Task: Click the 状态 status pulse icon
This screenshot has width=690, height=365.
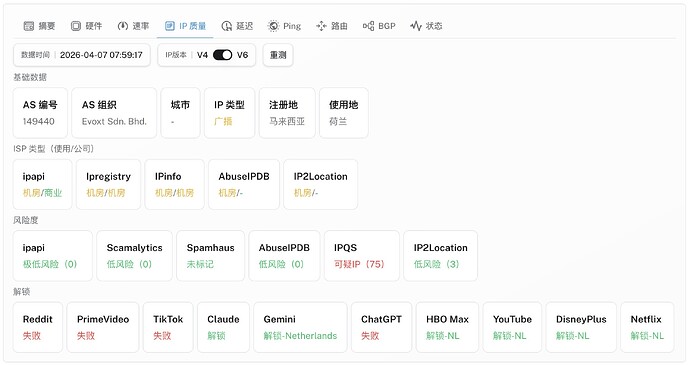Action: pyautogui.click(x=416, y=26)
